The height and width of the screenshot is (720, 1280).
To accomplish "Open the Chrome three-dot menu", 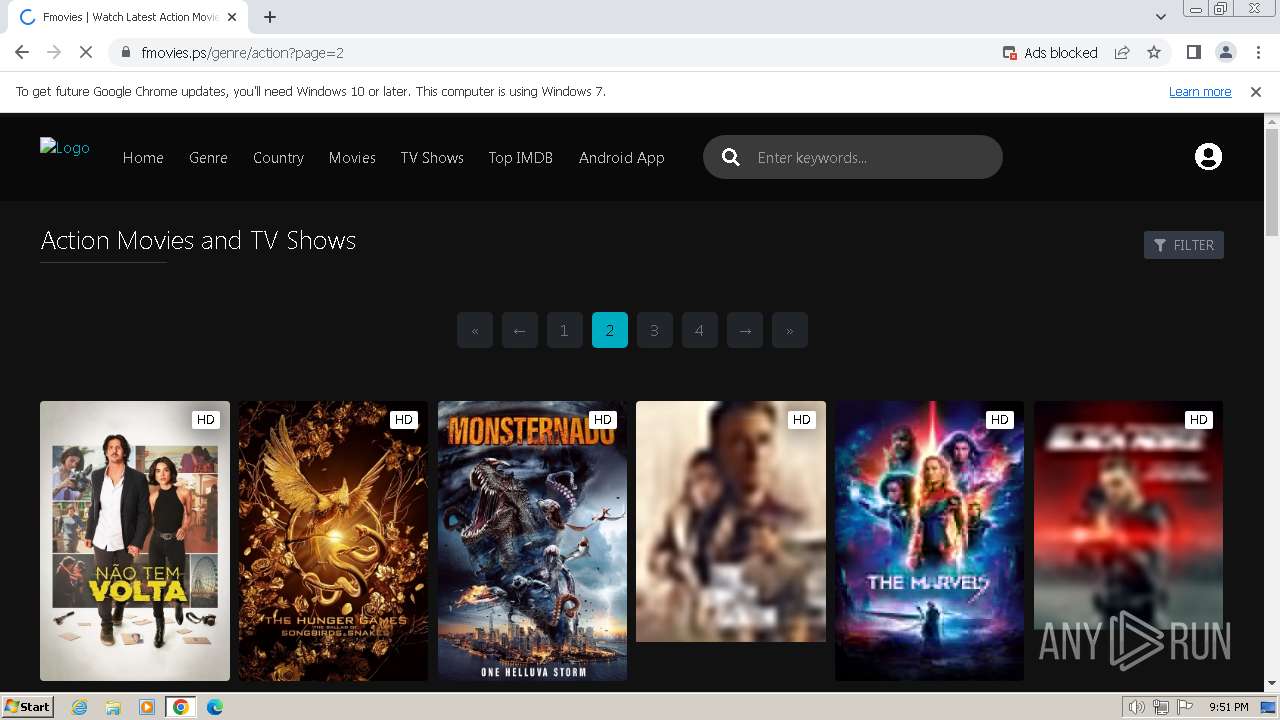I will pos(1258,53).
